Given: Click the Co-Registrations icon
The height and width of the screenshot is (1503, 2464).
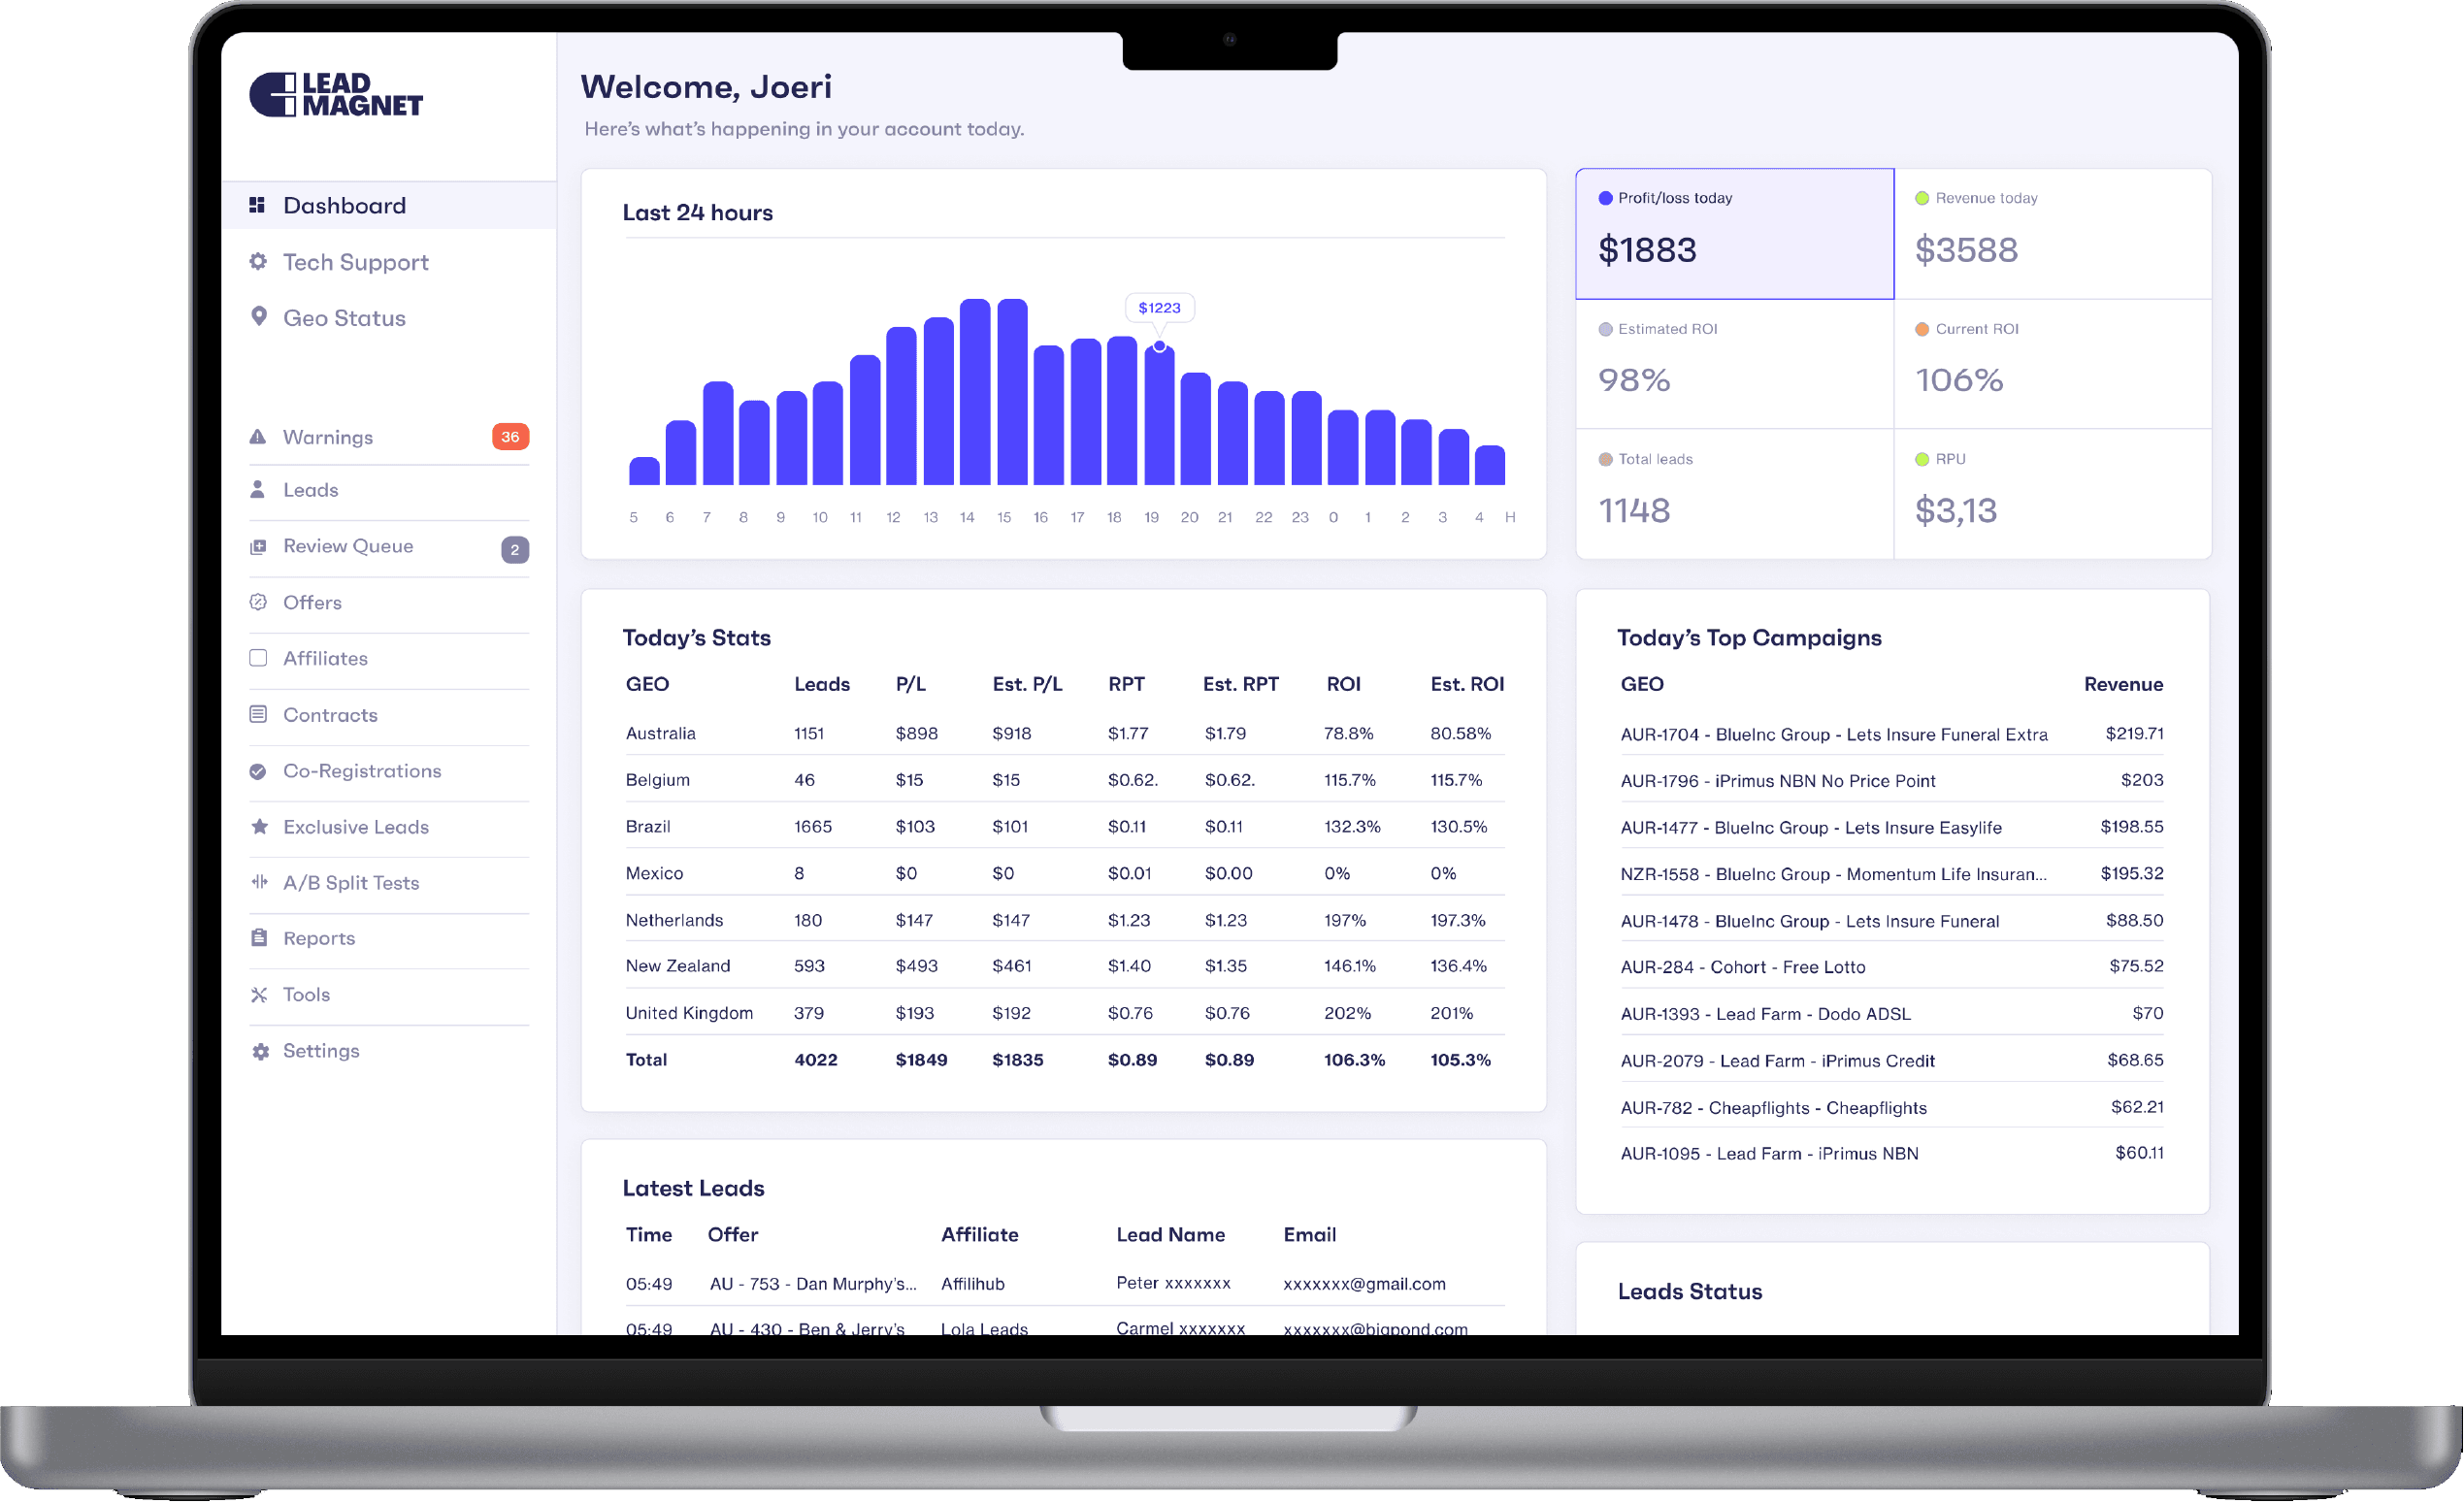Looking at the screenshot, I should click(x=259, y=769).
